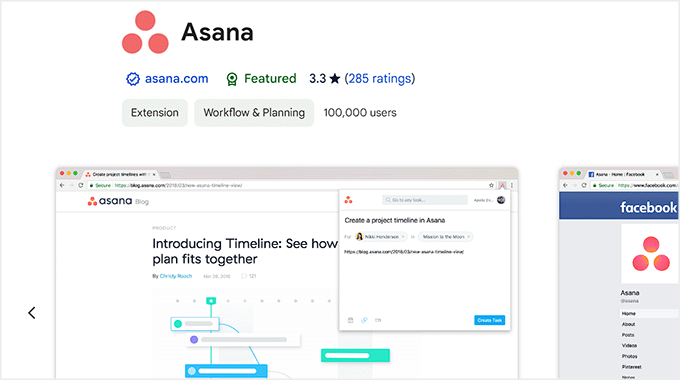Open the asana.com publisher link
The image size is (680, 380).
(177, 79)
